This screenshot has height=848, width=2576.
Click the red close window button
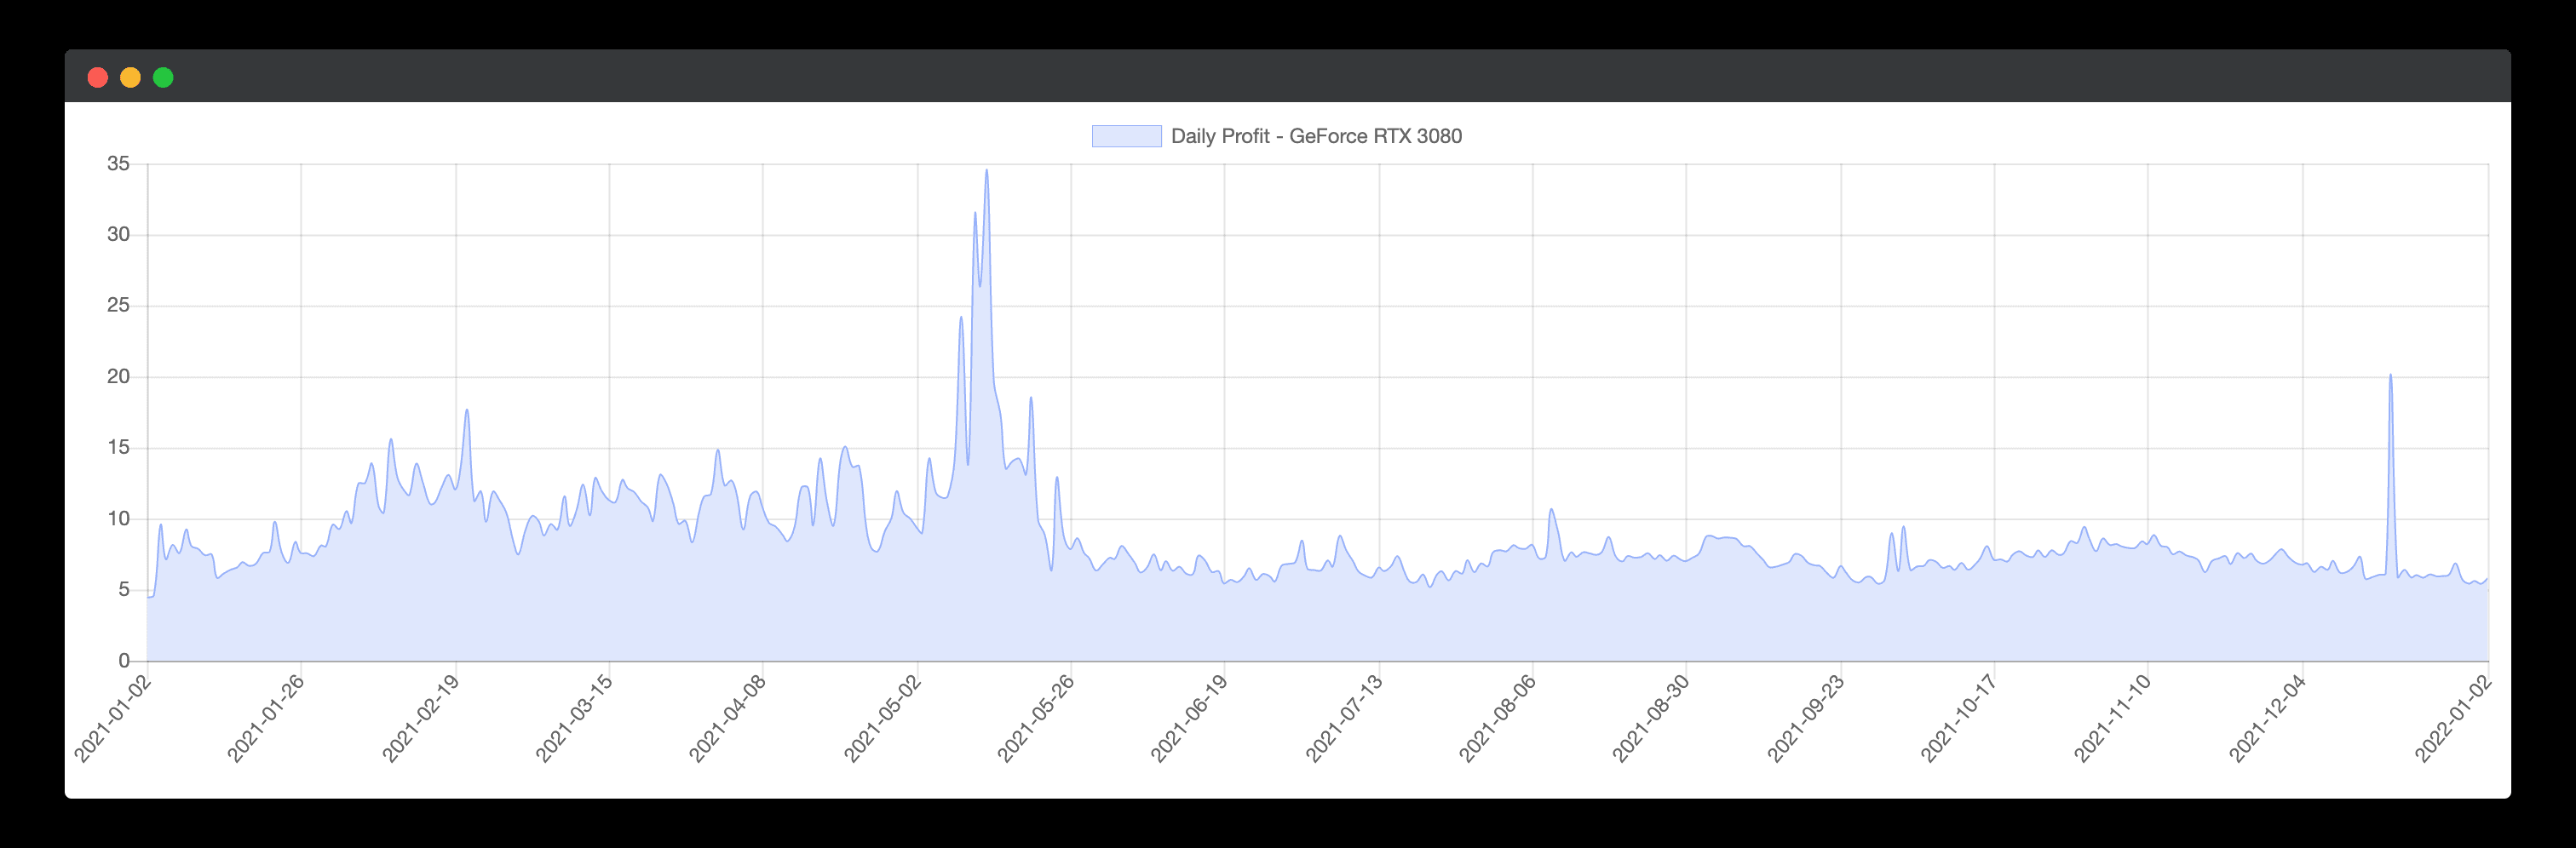coord(98,78)
